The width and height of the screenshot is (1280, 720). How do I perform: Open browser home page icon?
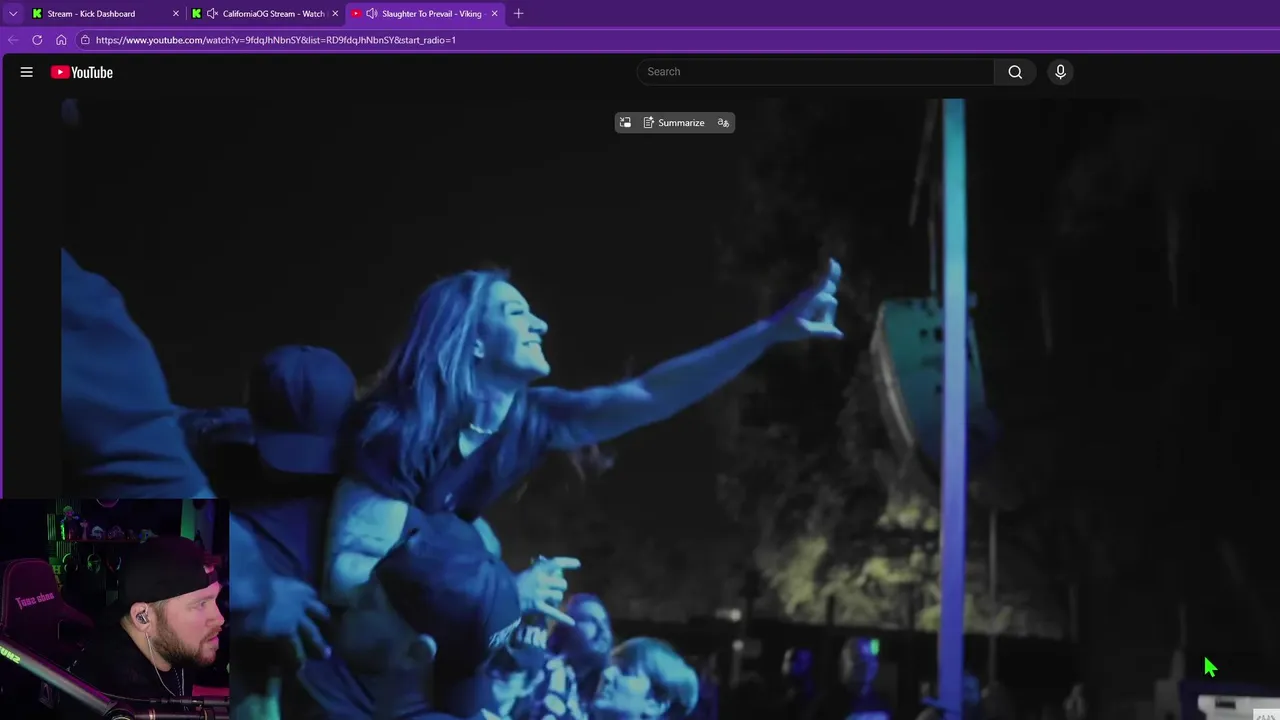[x=61, y=40]
